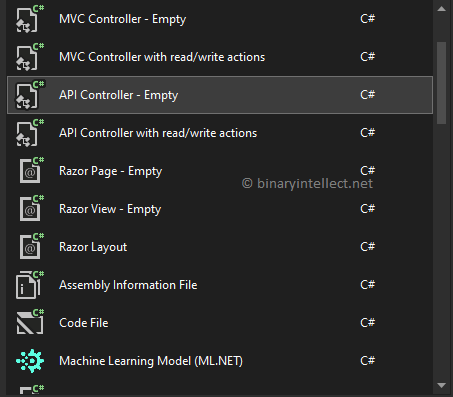453x397 pixels.
Task: Choose the Code File template
Action: tap(220, 323)
